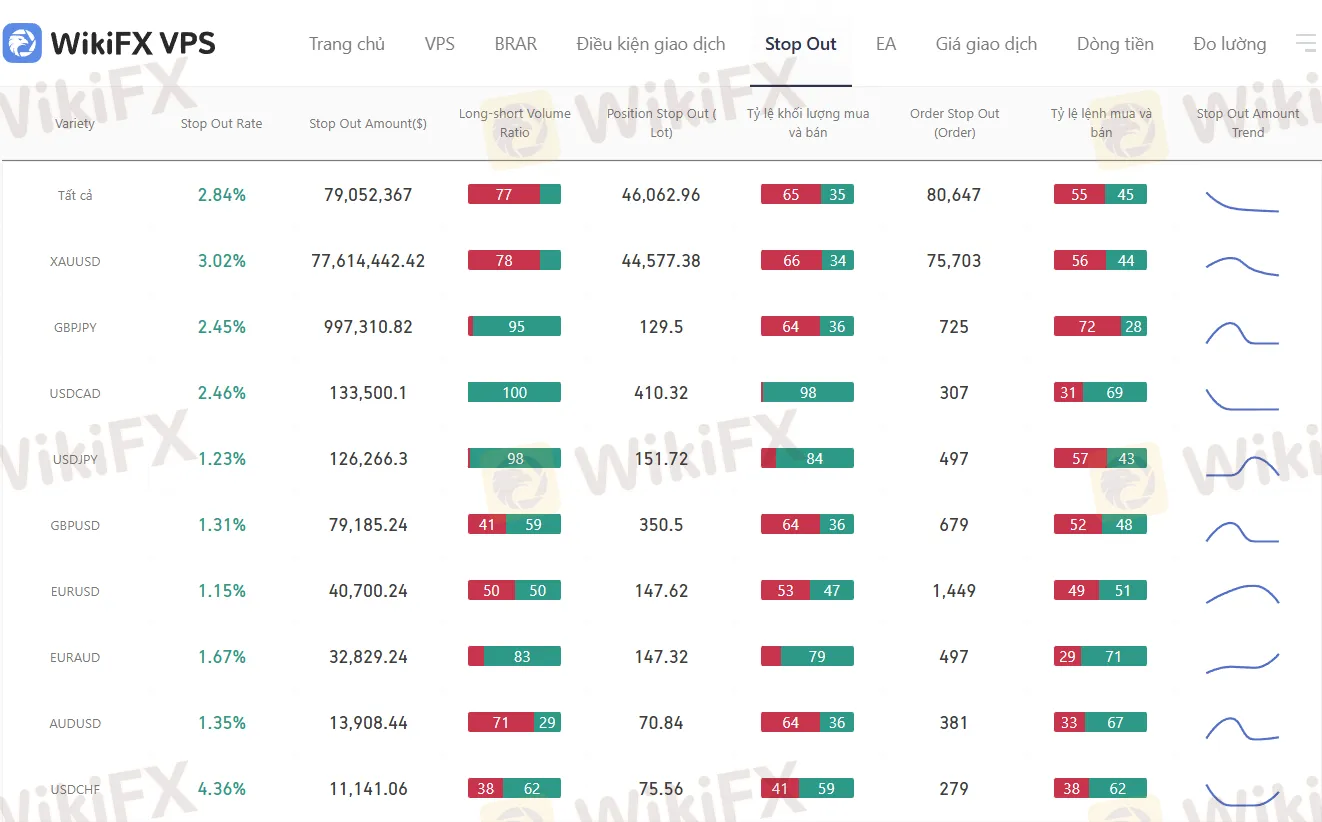Switch to the BRAR tab
The height and width of the screenshot is (822, 1322).
515,44
